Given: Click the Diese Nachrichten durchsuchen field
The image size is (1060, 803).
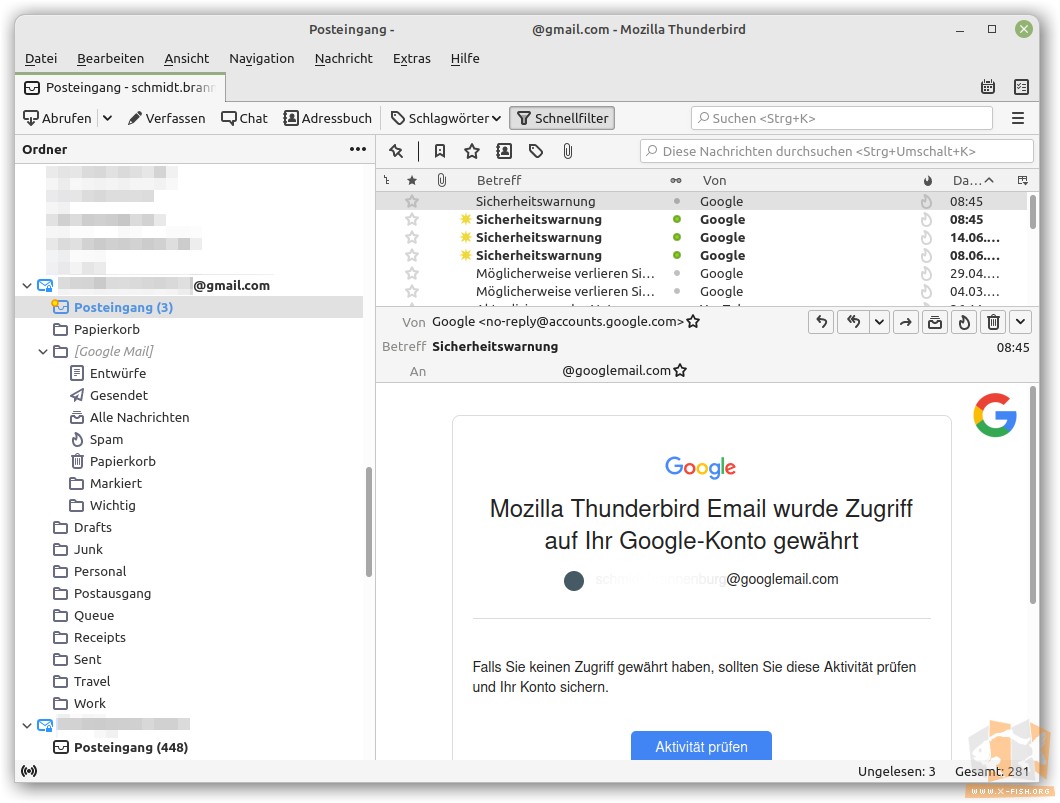Looking at the screenshot, I should 837,151.
